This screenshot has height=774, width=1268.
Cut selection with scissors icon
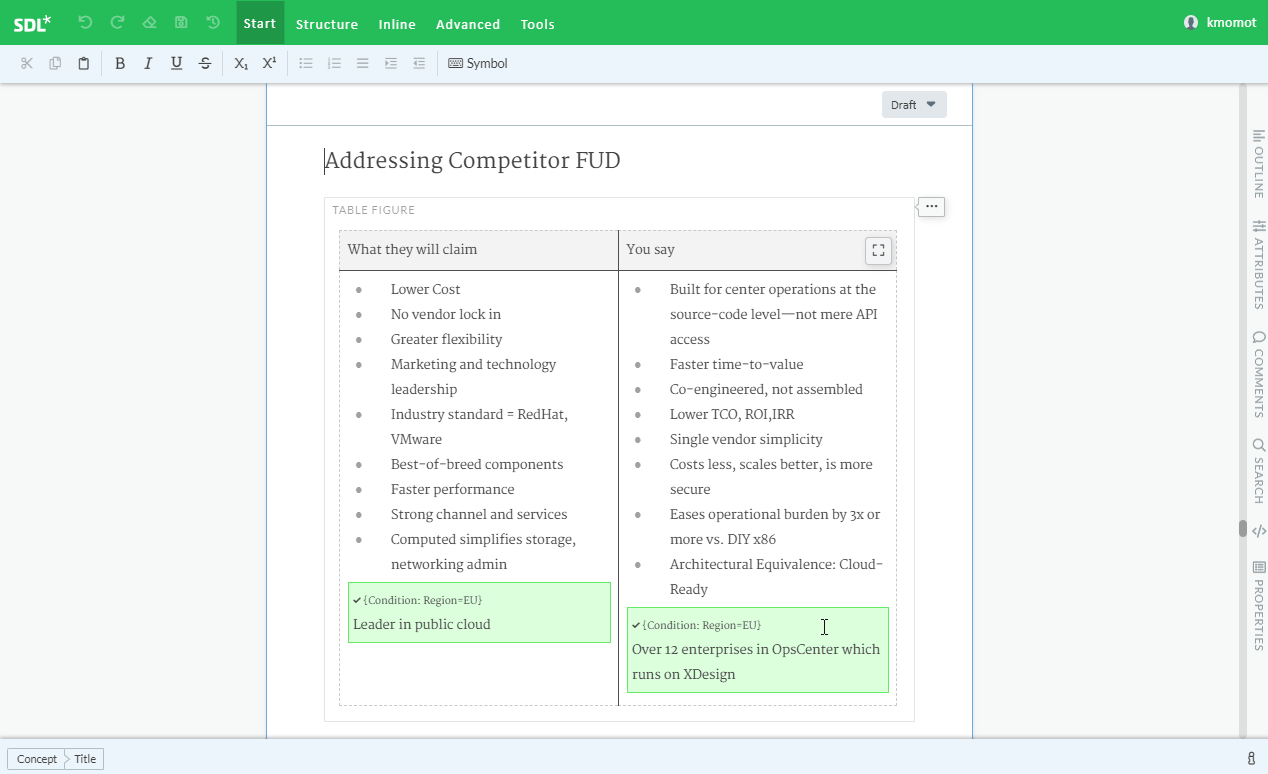(x=27, y=63)
